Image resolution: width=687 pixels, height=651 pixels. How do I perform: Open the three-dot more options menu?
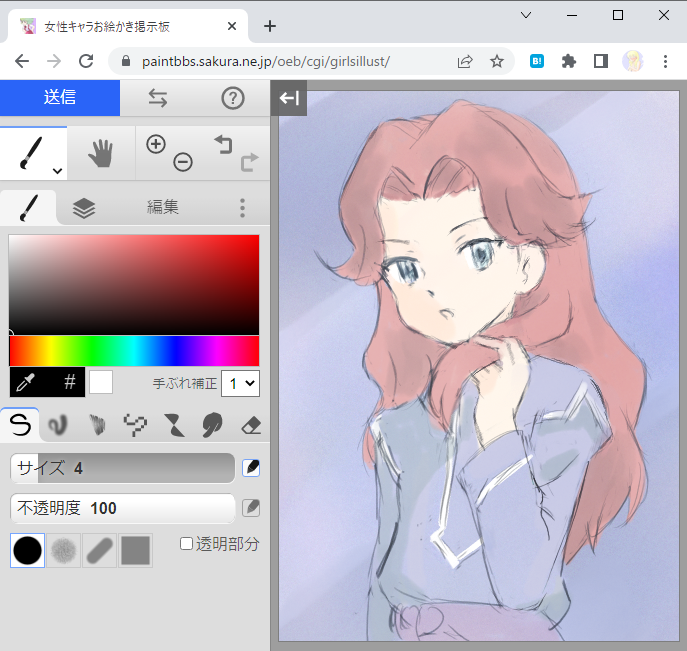[242, 208]
